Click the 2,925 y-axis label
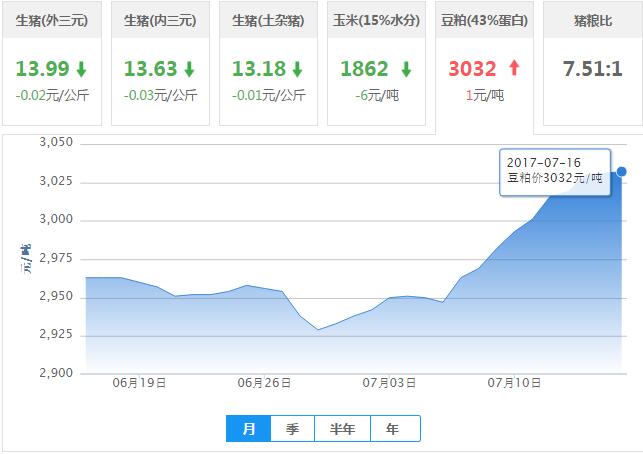This screenshot has height=454, width=643. point(56,334)
